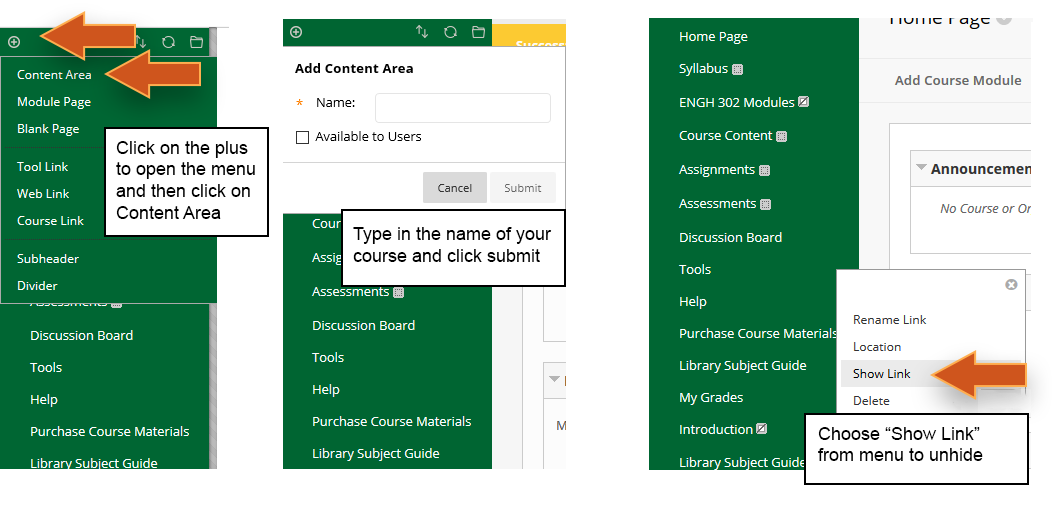Click the Add Course Module button
This screenshot has height=514, width=1064.
tap(957, 80)
